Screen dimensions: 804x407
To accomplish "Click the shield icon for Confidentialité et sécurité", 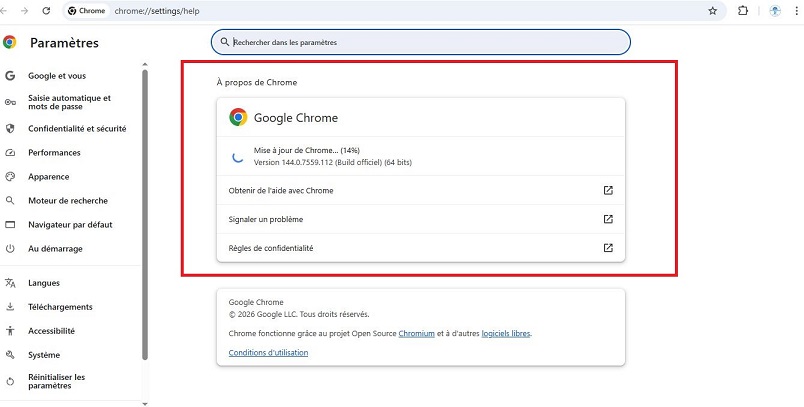I will pos(10,129).
